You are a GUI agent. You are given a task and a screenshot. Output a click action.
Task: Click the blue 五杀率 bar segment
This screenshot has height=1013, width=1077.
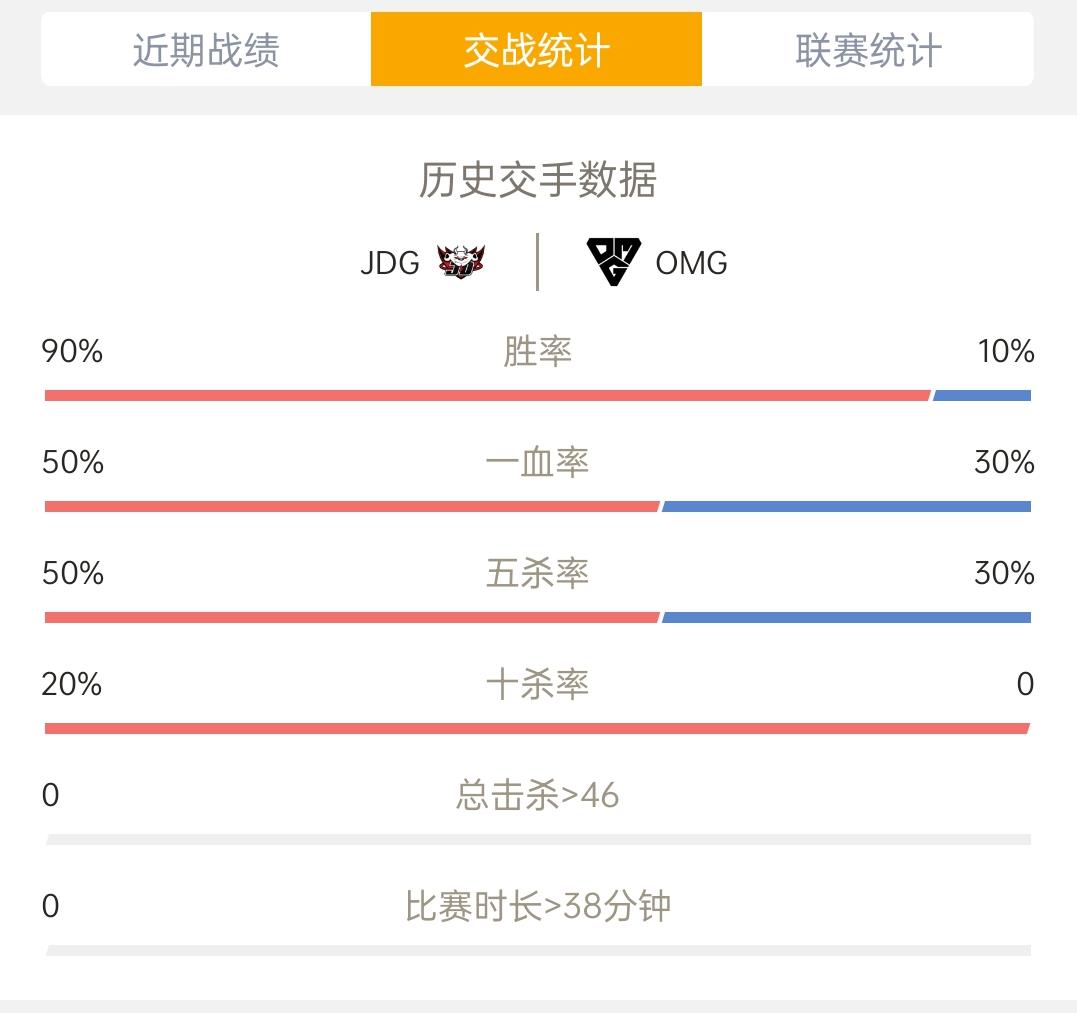point(847,617)
